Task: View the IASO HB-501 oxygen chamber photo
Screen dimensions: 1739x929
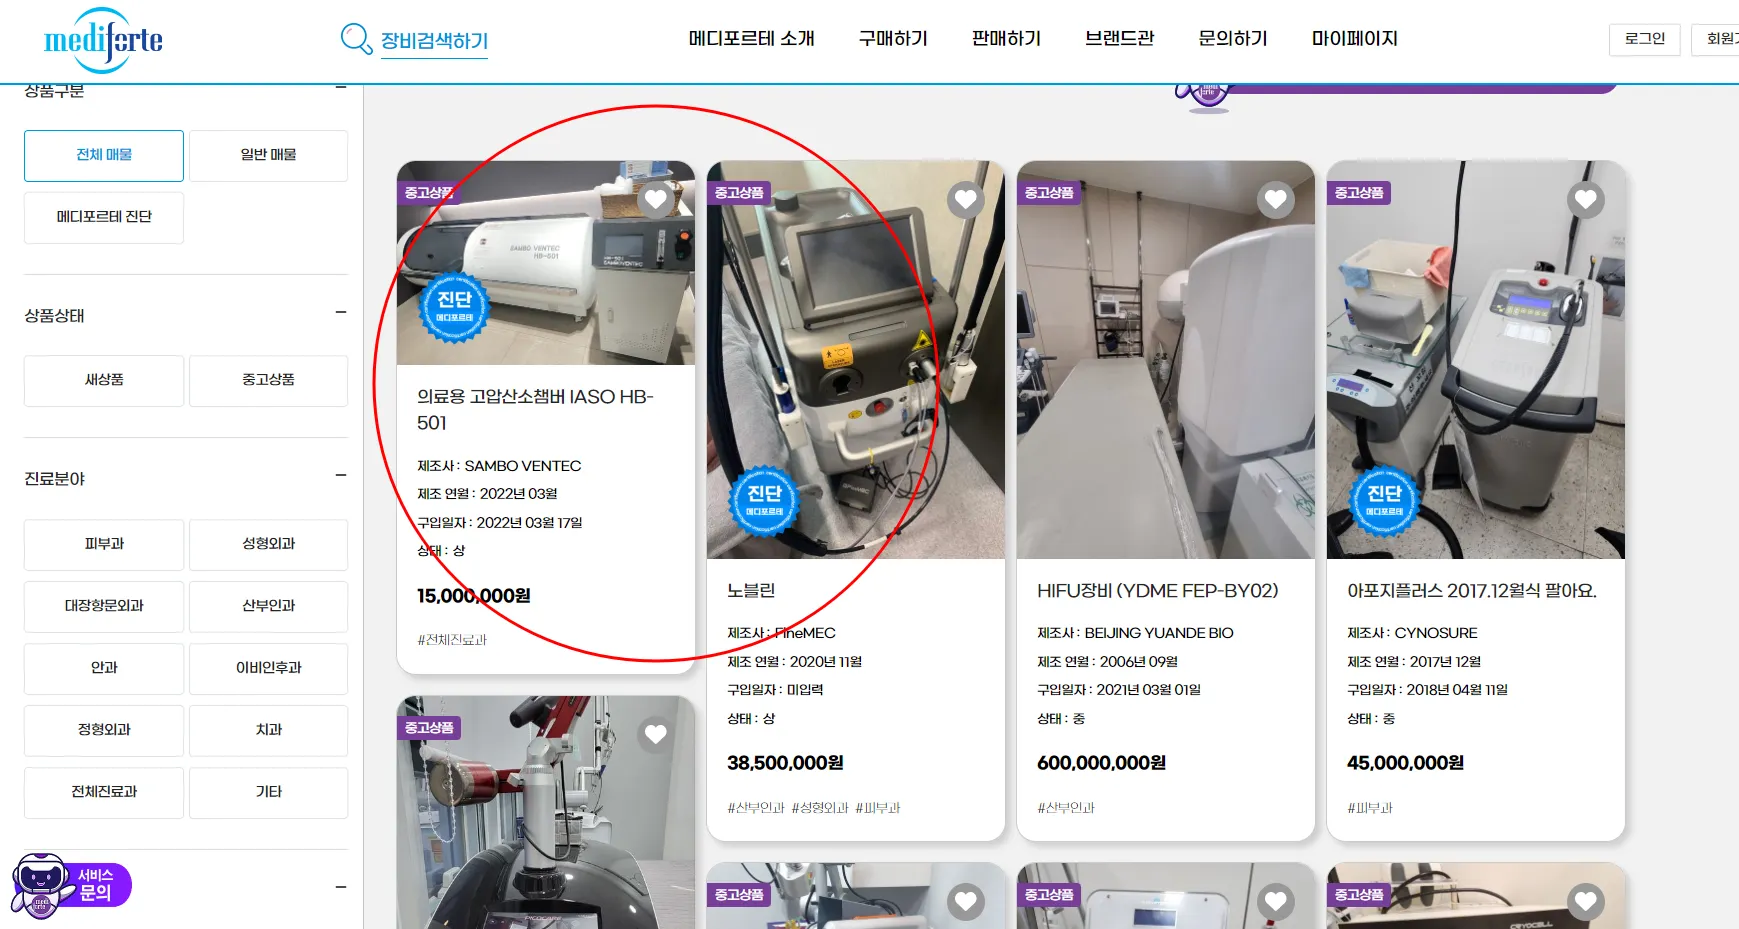Action: click(546, 263)
